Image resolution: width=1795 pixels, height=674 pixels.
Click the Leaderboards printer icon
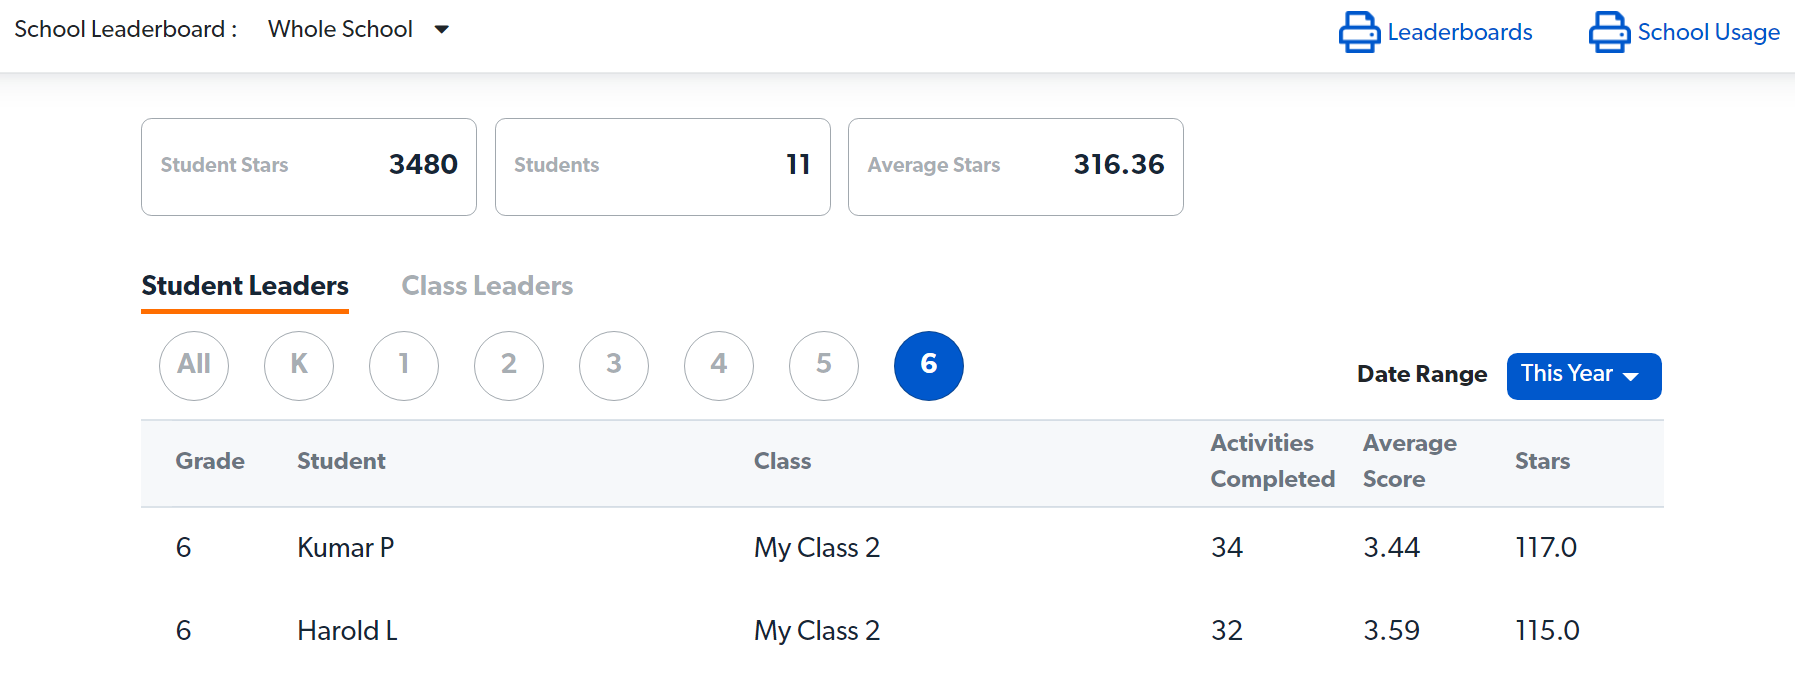click(x=1359, y=32)
